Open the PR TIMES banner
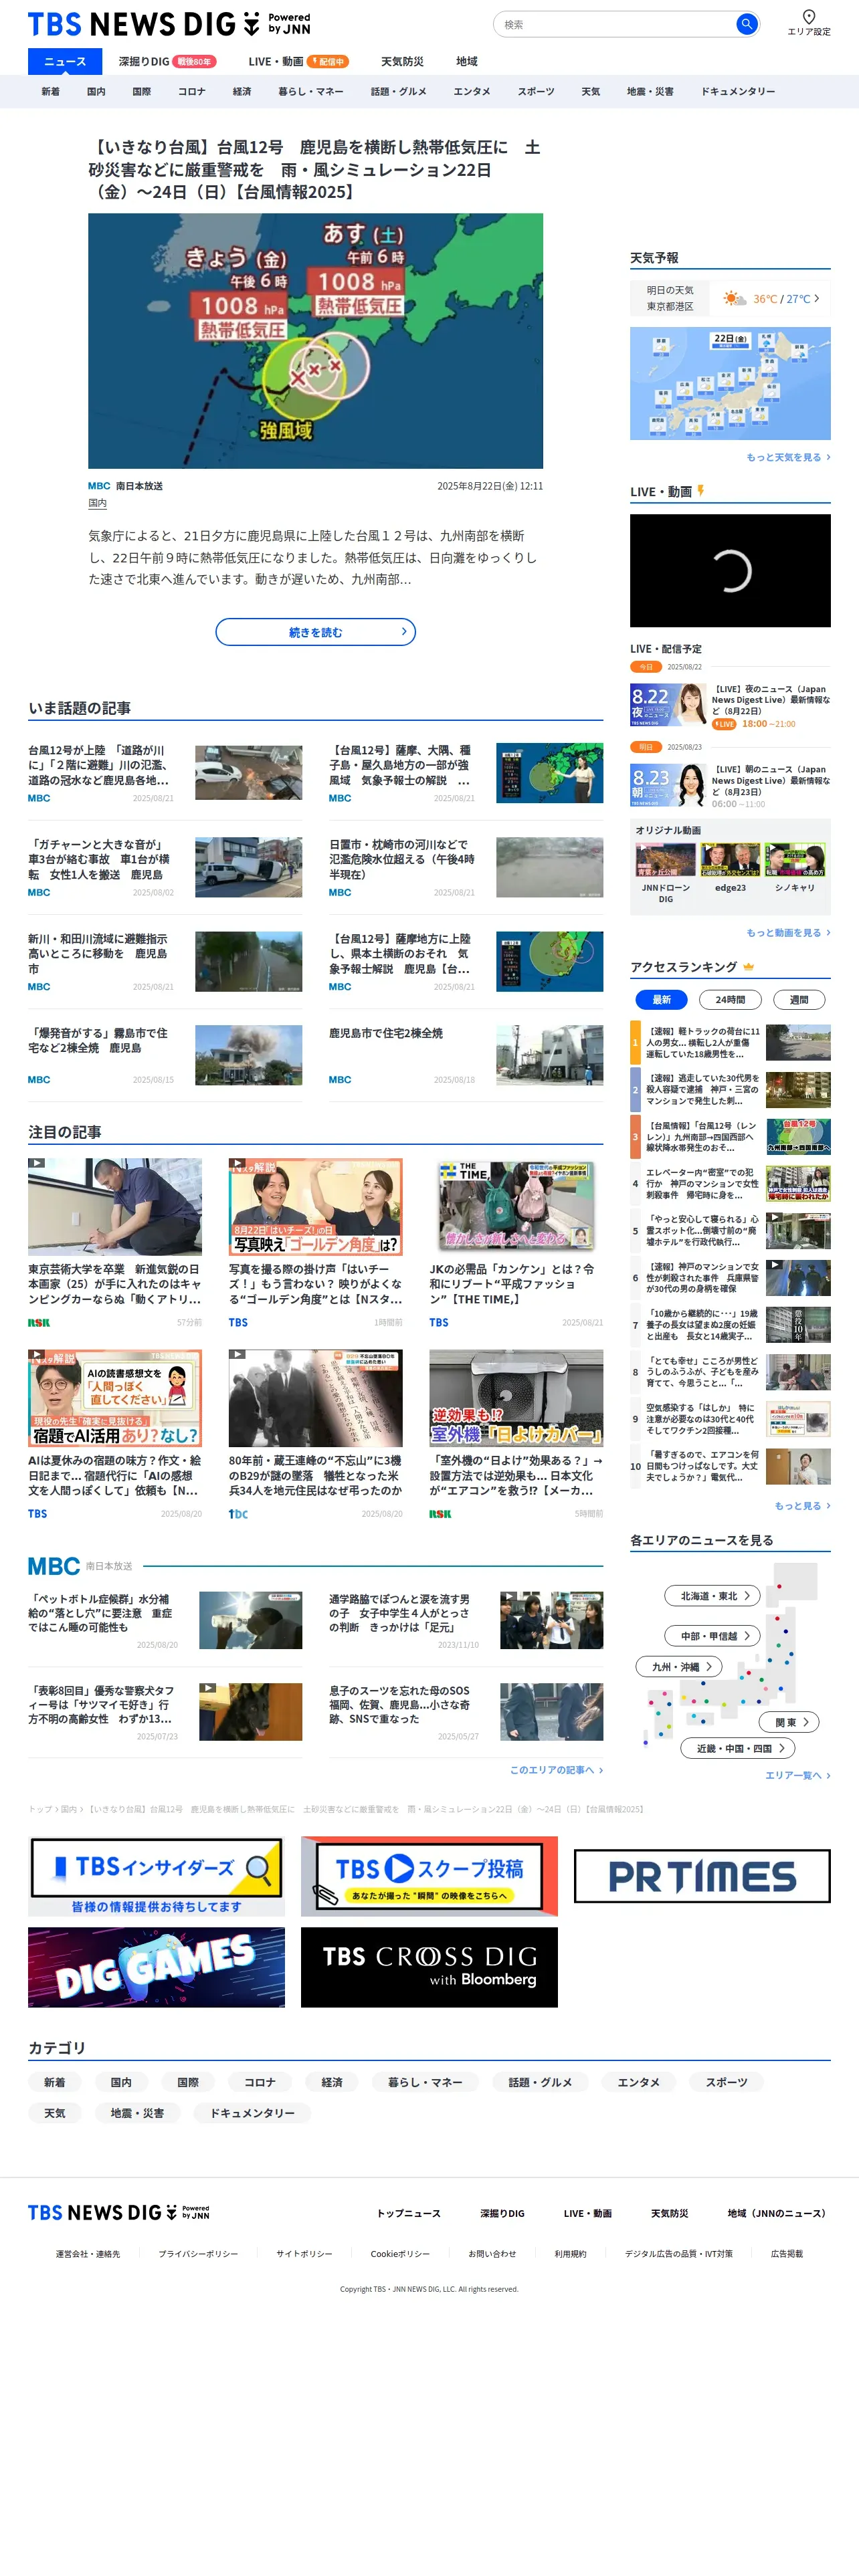859x2576 pixels. [x=702, y=1876]
